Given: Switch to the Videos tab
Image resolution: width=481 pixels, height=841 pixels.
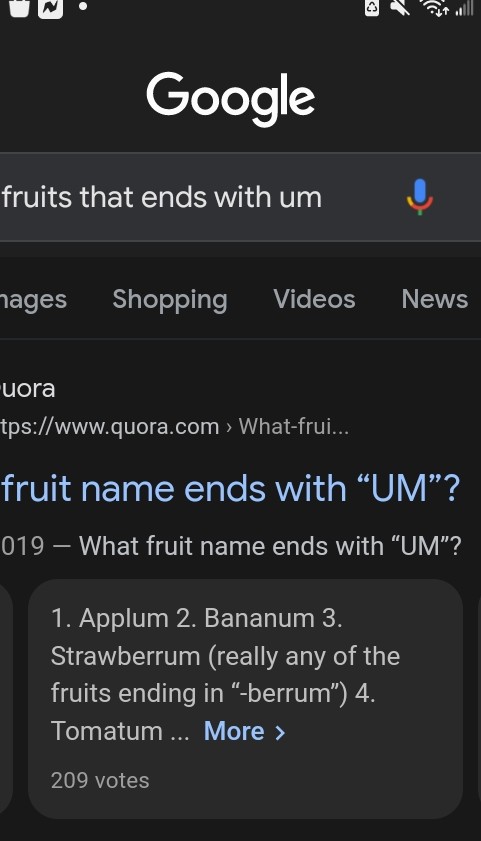Looking at the screenshot, I should [x=314, y=299].
